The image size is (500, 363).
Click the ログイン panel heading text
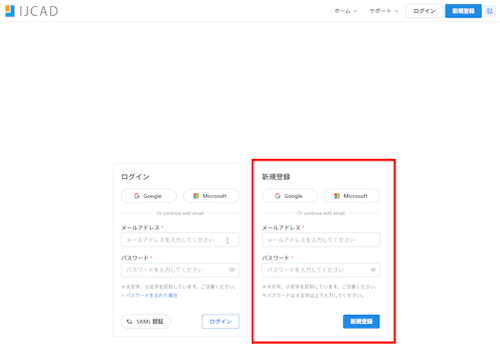tap(135, 177)
